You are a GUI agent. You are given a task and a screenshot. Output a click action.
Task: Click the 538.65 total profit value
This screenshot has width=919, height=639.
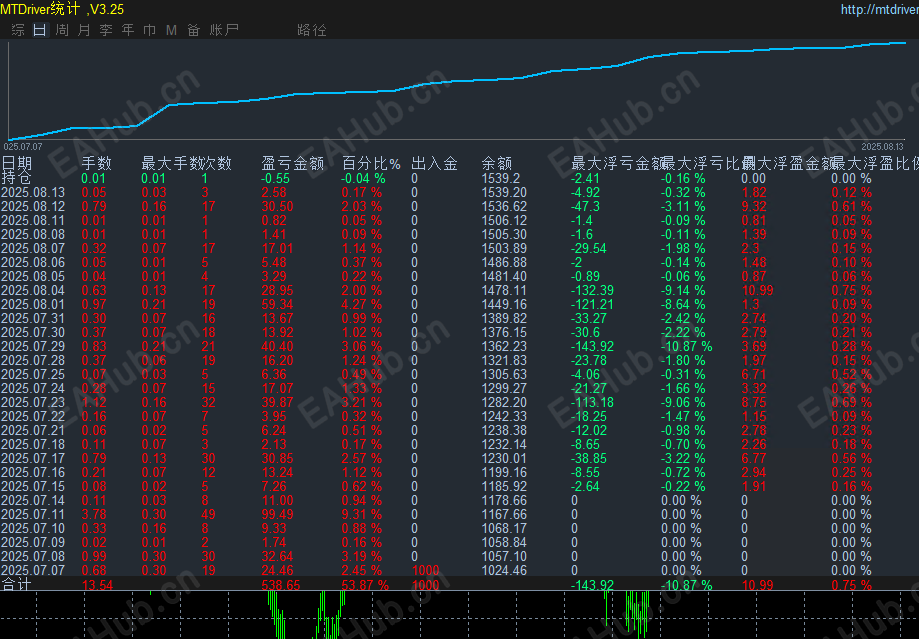[x=281, y=585]
